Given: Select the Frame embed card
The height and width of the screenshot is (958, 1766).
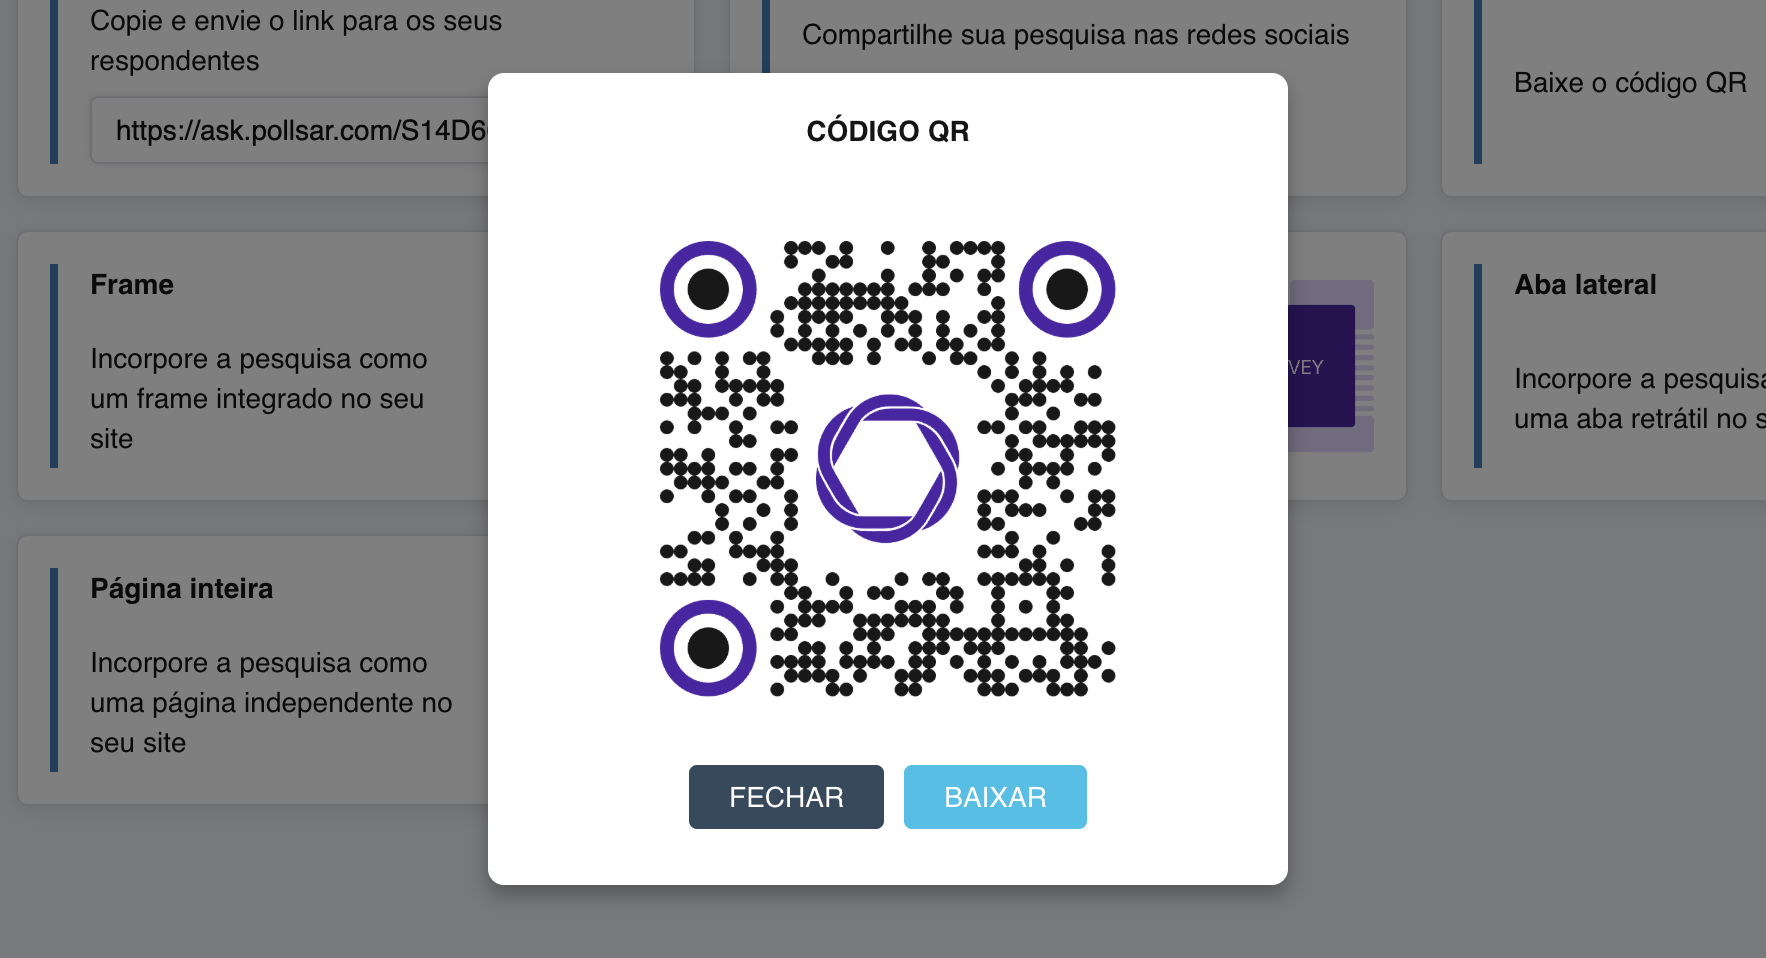Looking at the screenshot, I should coord(253,366).
